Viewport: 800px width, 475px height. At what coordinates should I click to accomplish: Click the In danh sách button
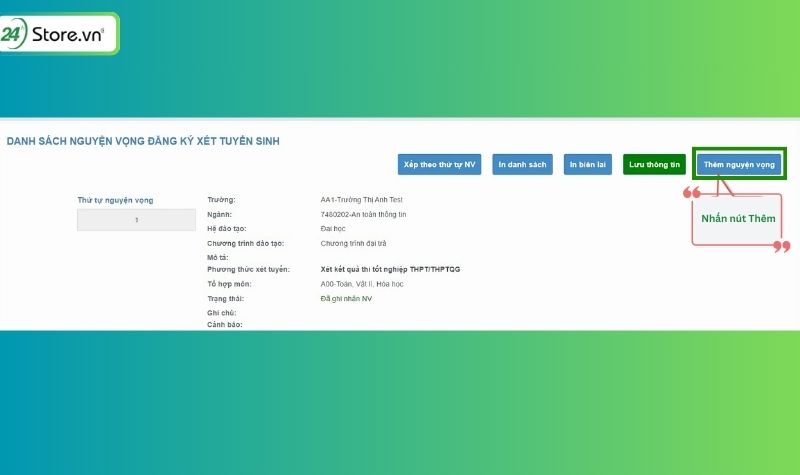pyautogui.click(x=522, y=164)
